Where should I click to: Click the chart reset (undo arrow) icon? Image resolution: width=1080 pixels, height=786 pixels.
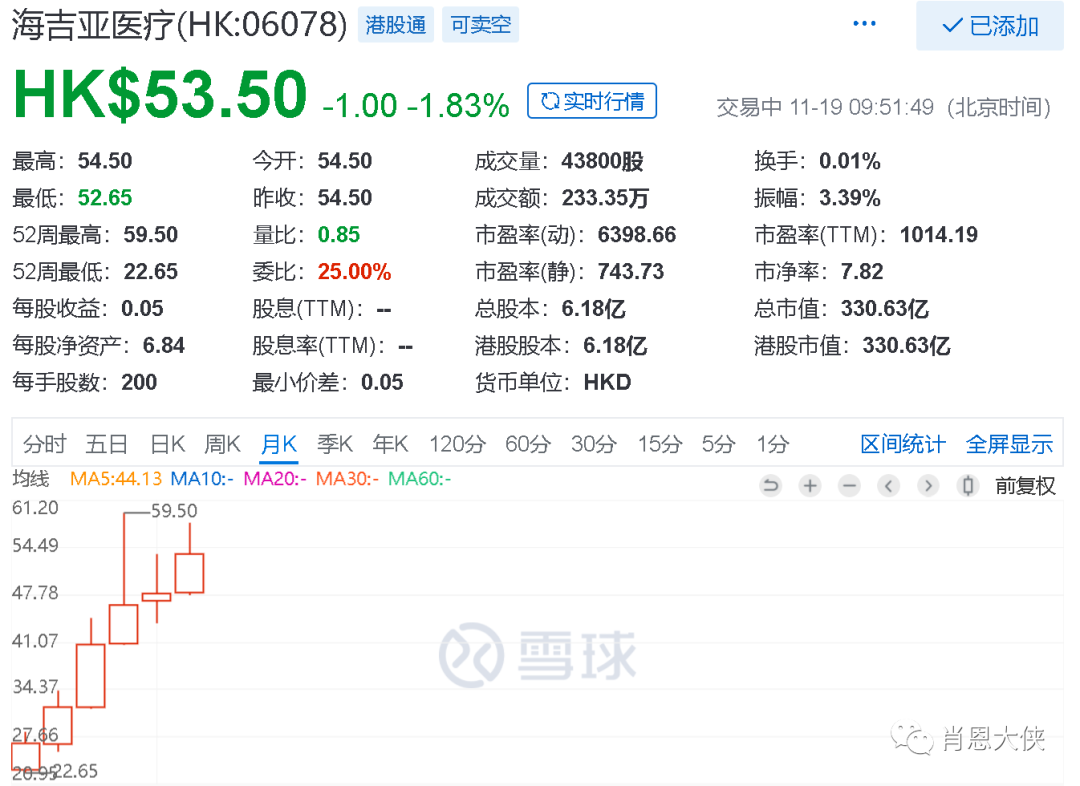click(x=771, y=486)
